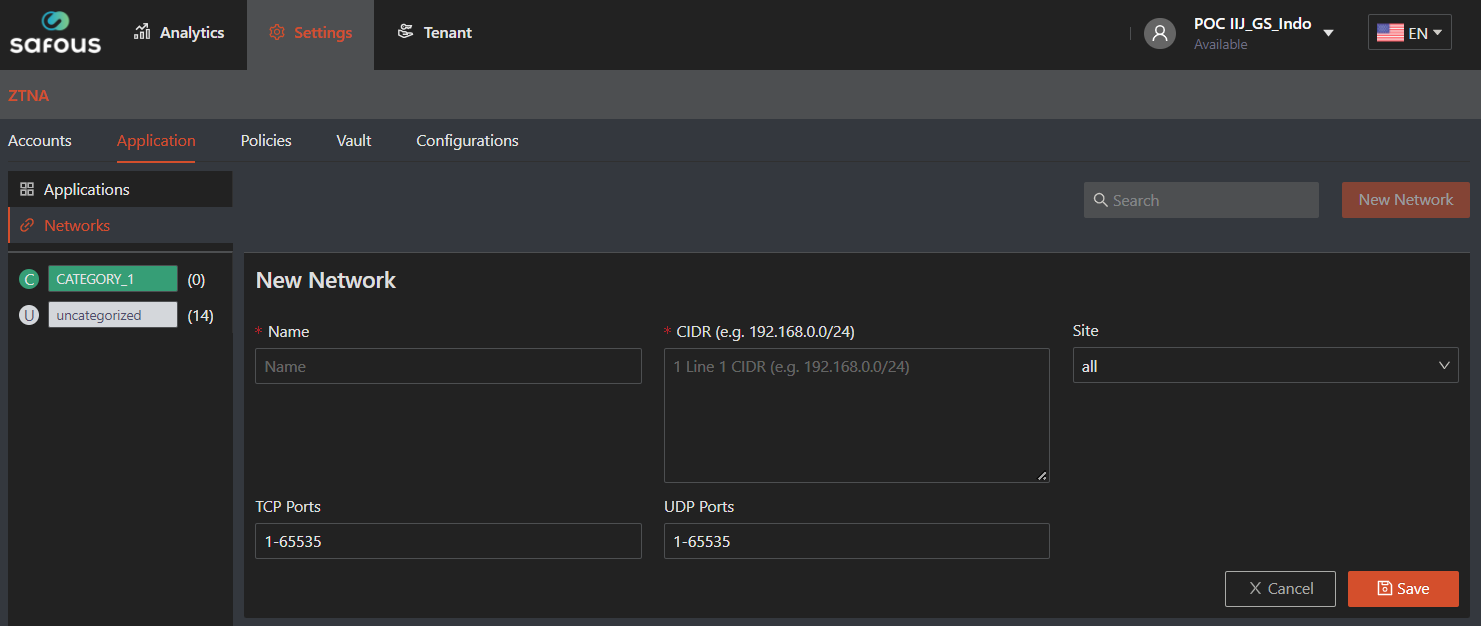
Task: Select the green CATEGORY_1 label
Action: tap(112, 280)
